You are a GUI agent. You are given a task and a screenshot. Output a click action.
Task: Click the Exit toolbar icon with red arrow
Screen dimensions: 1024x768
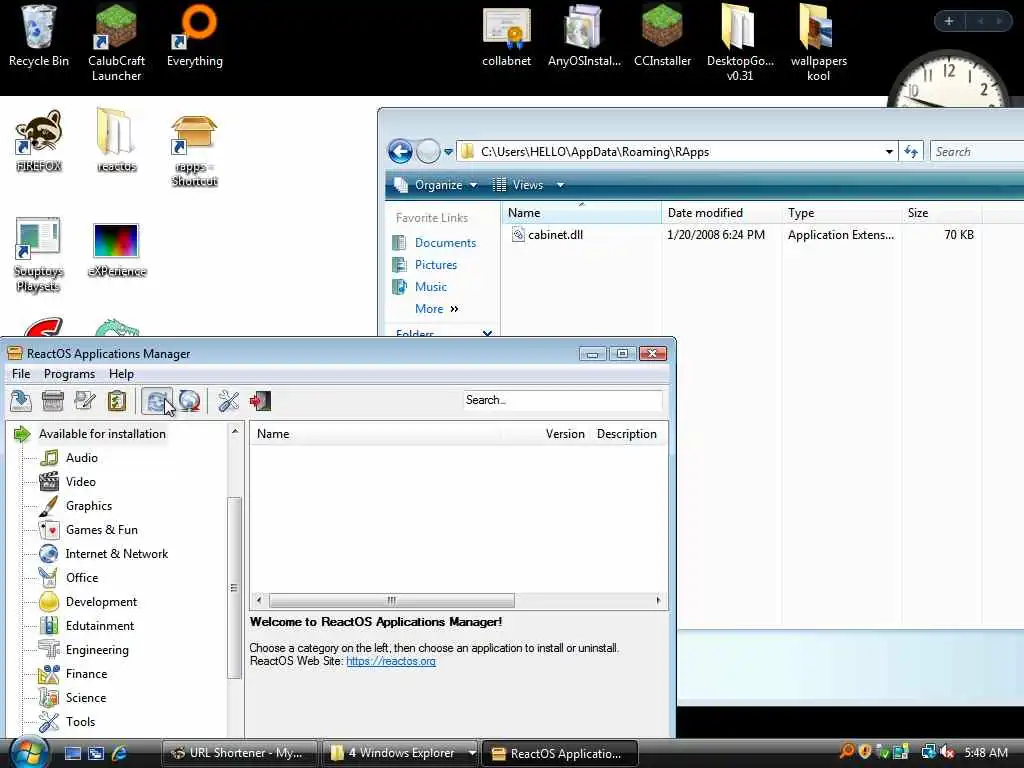point(260,400)
